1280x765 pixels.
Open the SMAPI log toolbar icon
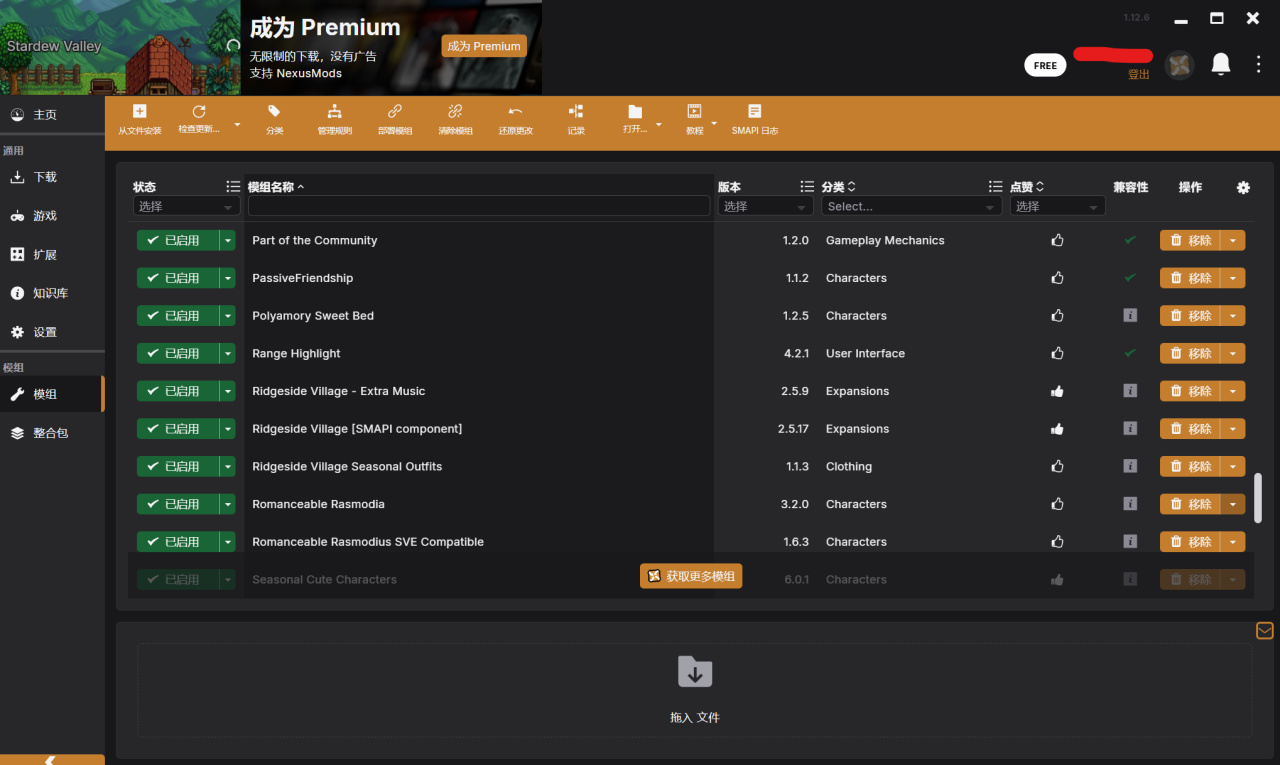754,111
